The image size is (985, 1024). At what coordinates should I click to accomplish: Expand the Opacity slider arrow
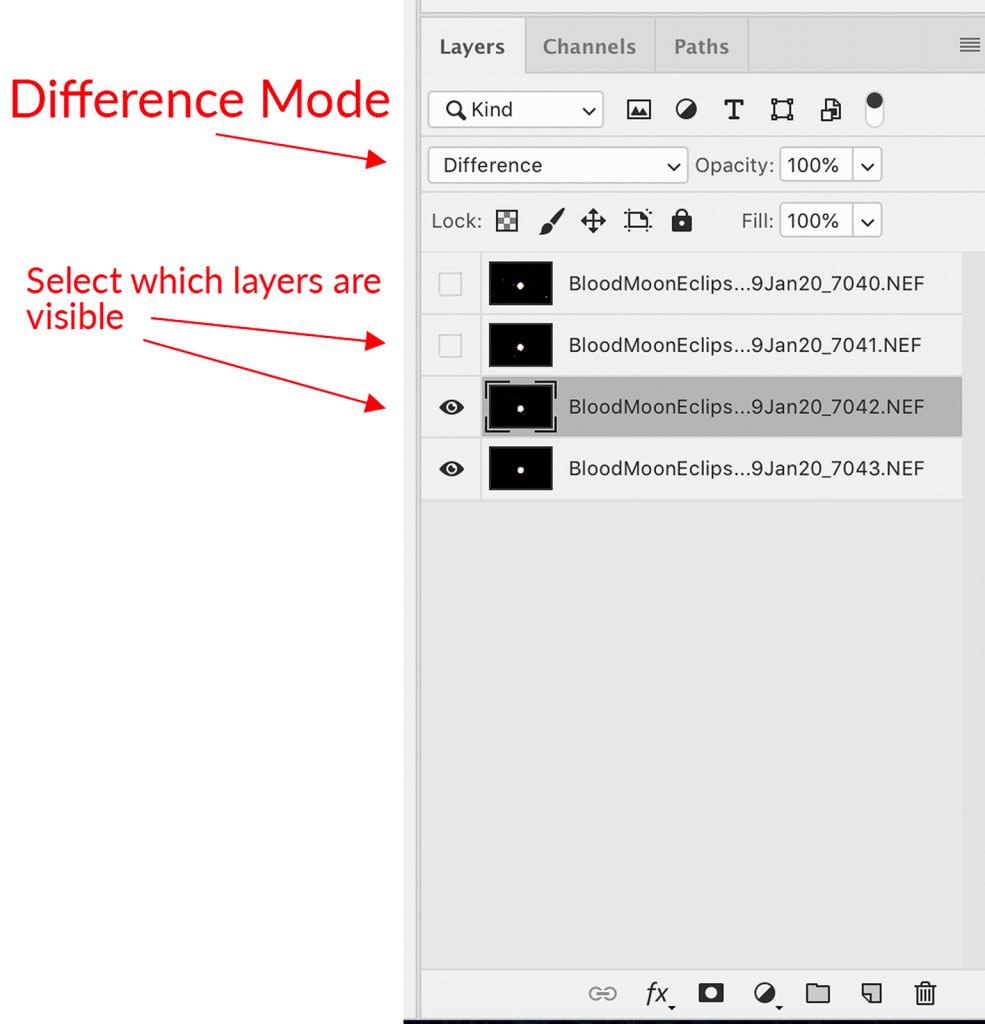tap(867, 165)
